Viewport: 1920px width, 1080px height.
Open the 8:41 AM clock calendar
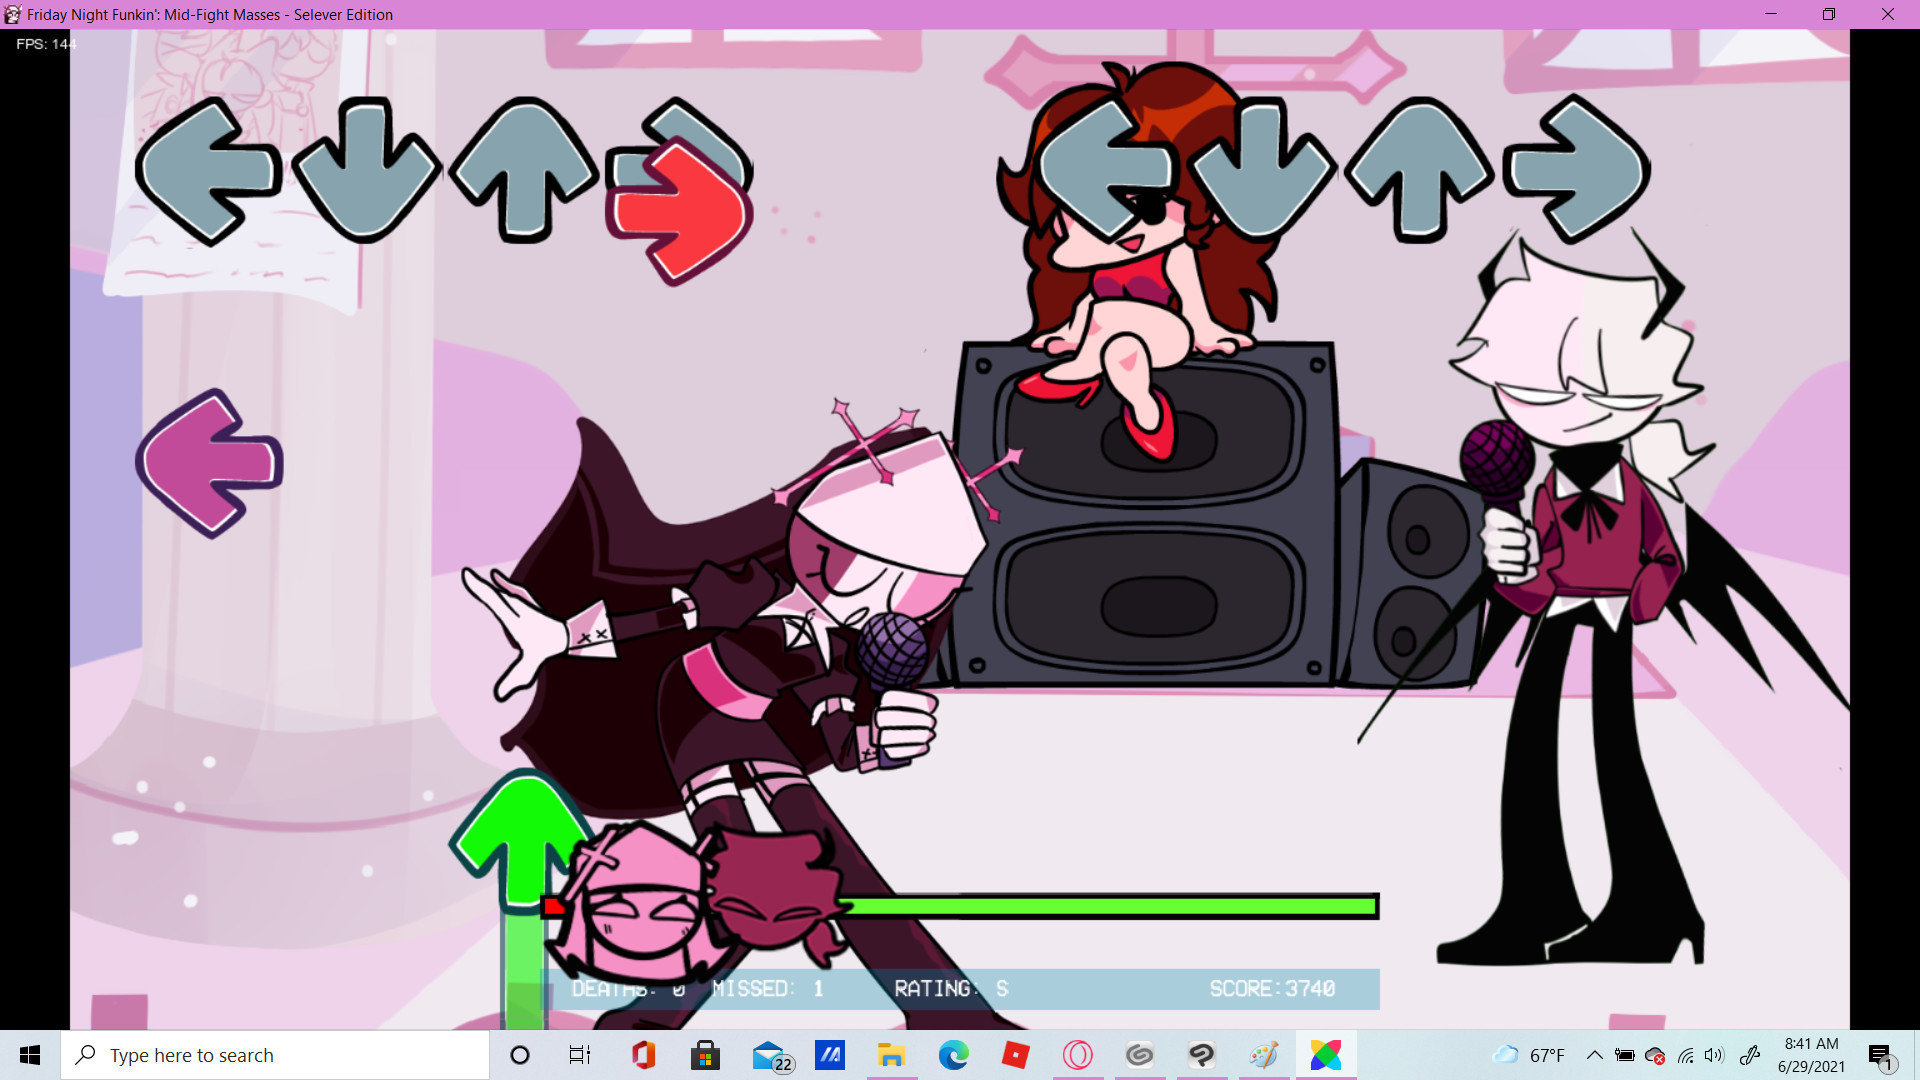click(1811, 1055)
